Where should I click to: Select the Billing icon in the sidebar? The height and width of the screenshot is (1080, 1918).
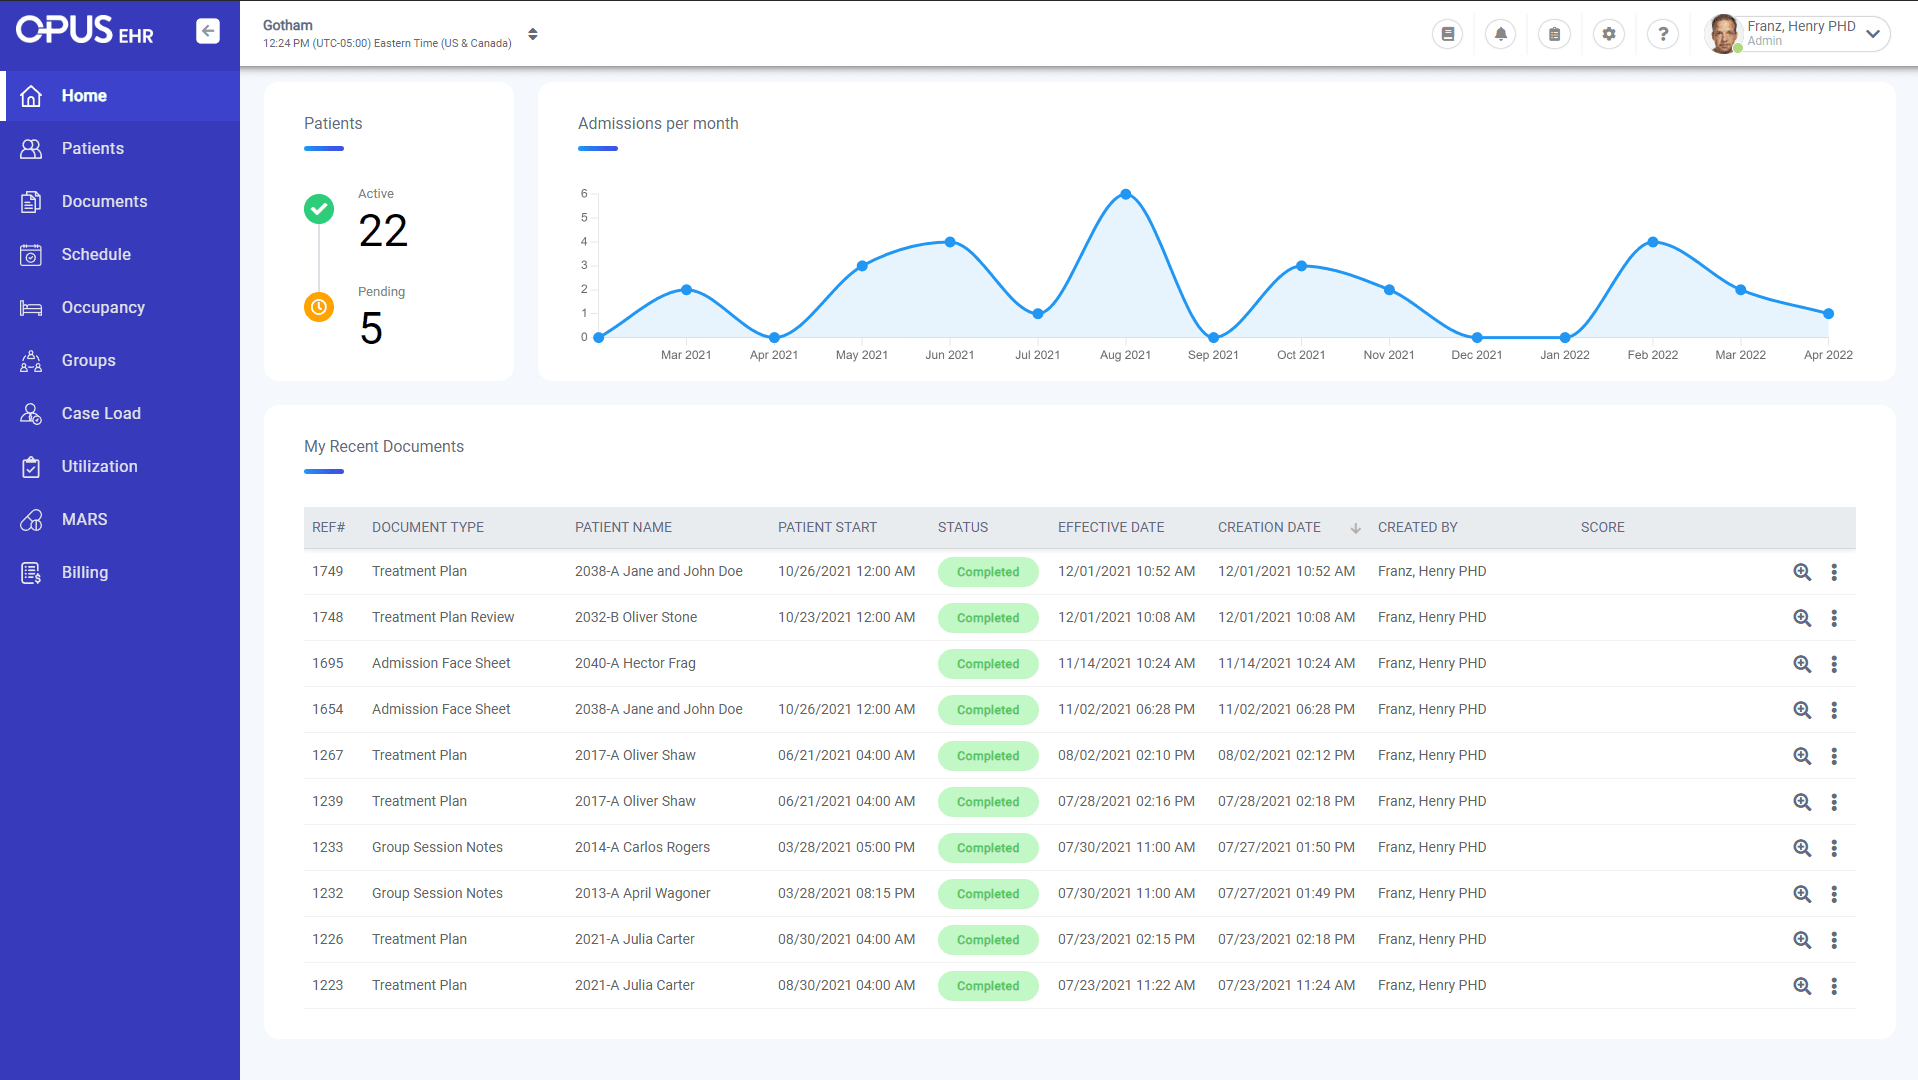30,572
